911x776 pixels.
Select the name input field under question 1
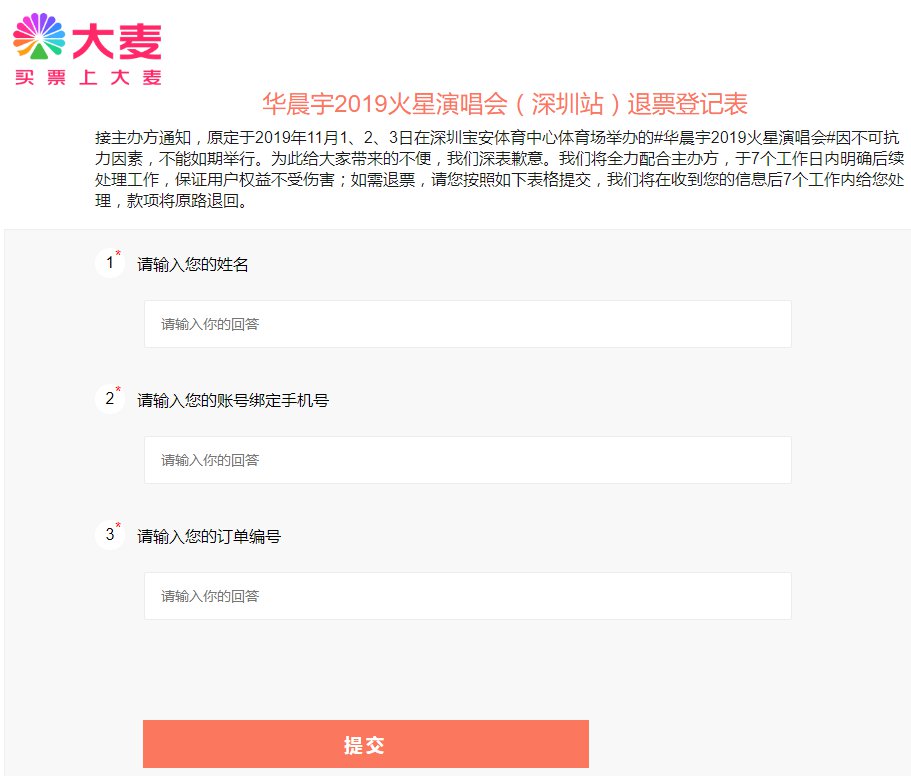(467, 323)
